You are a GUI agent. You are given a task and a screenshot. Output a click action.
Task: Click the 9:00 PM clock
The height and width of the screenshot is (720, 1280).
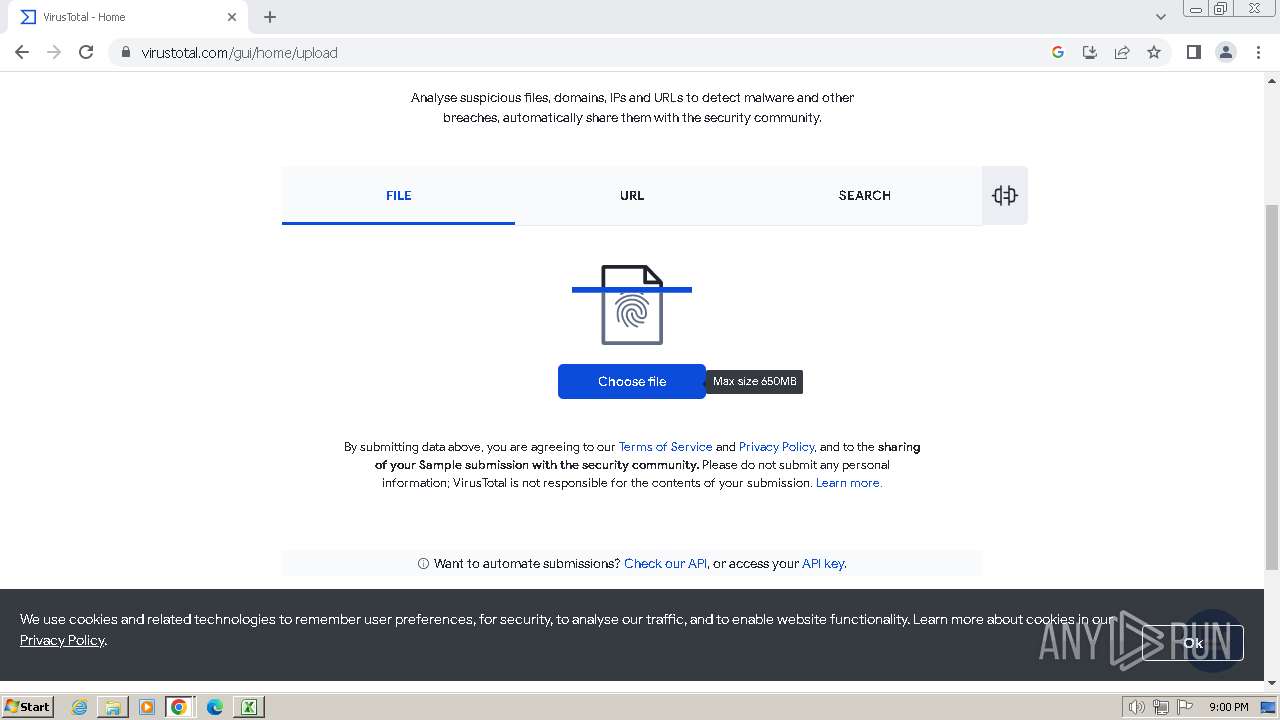[1228, 707]
